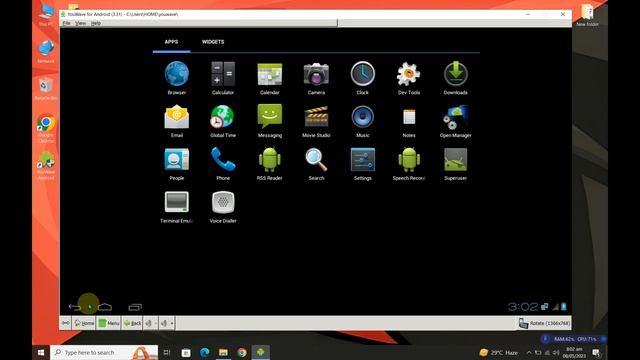Open the Voice Dialer app

click(223, 207)
